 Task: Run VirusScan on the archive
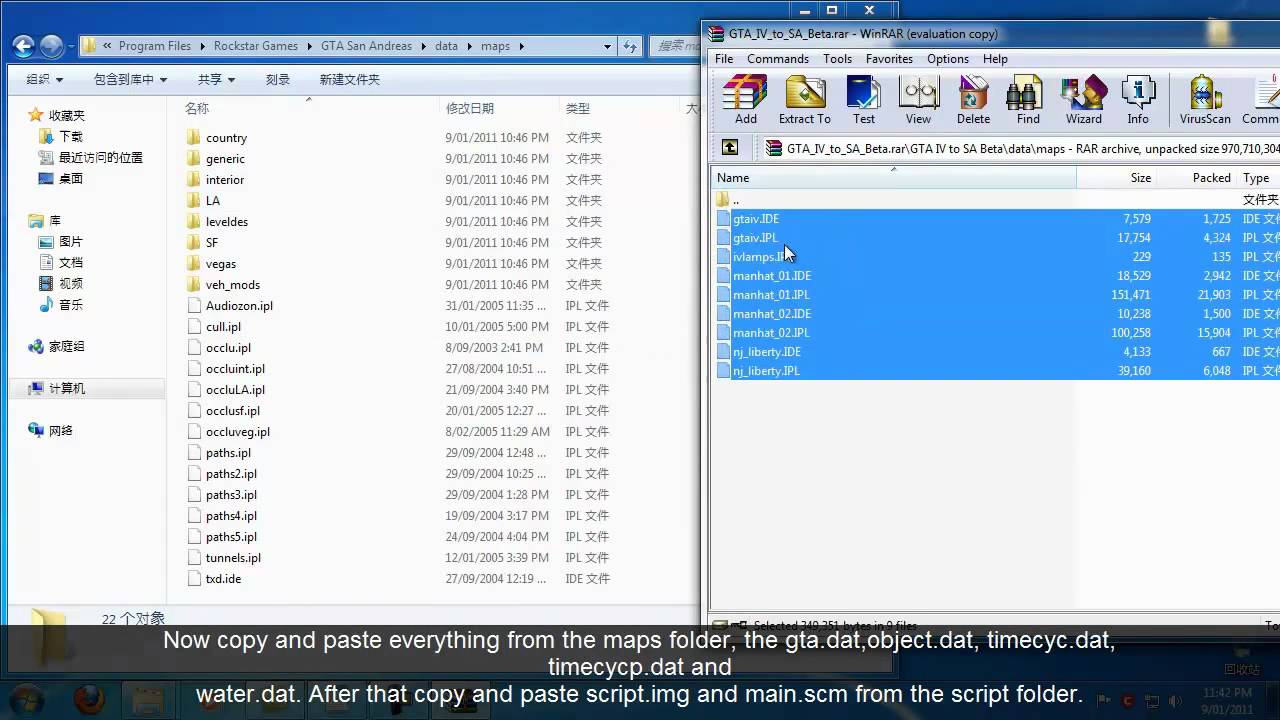1205,100
